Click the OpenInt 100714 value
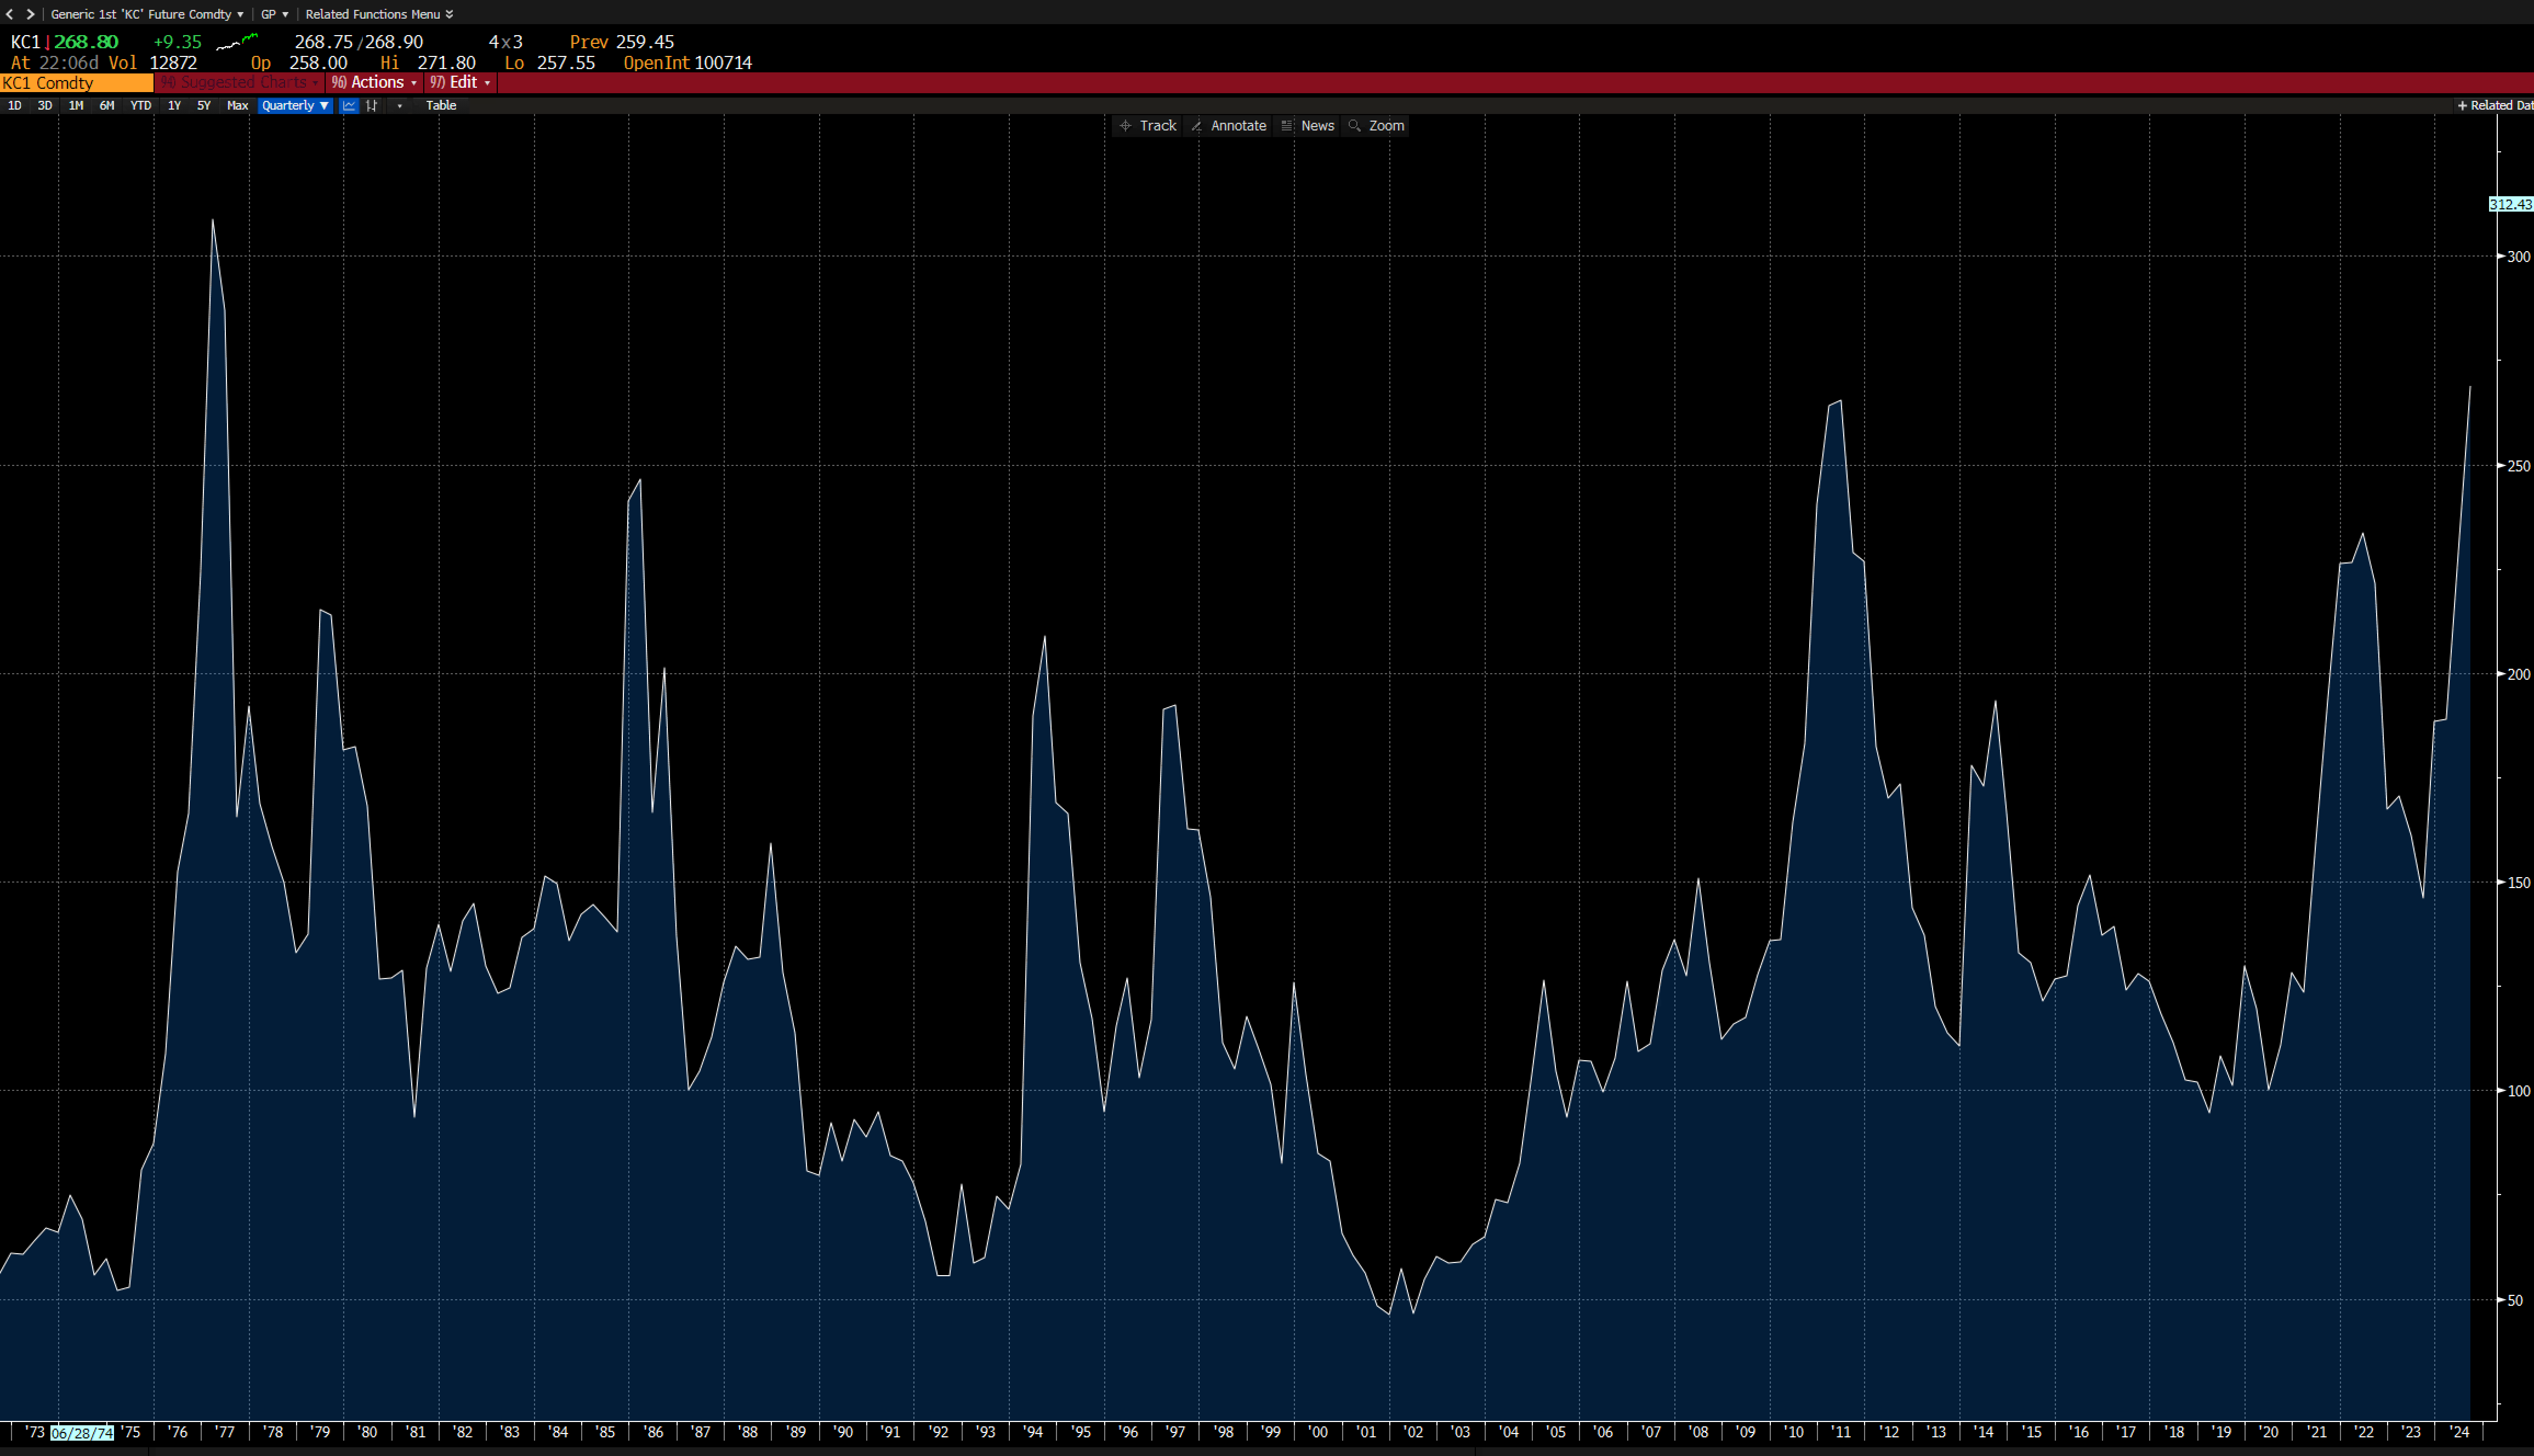This screenshot has height=1456, width=2534. tap(688, 63)
